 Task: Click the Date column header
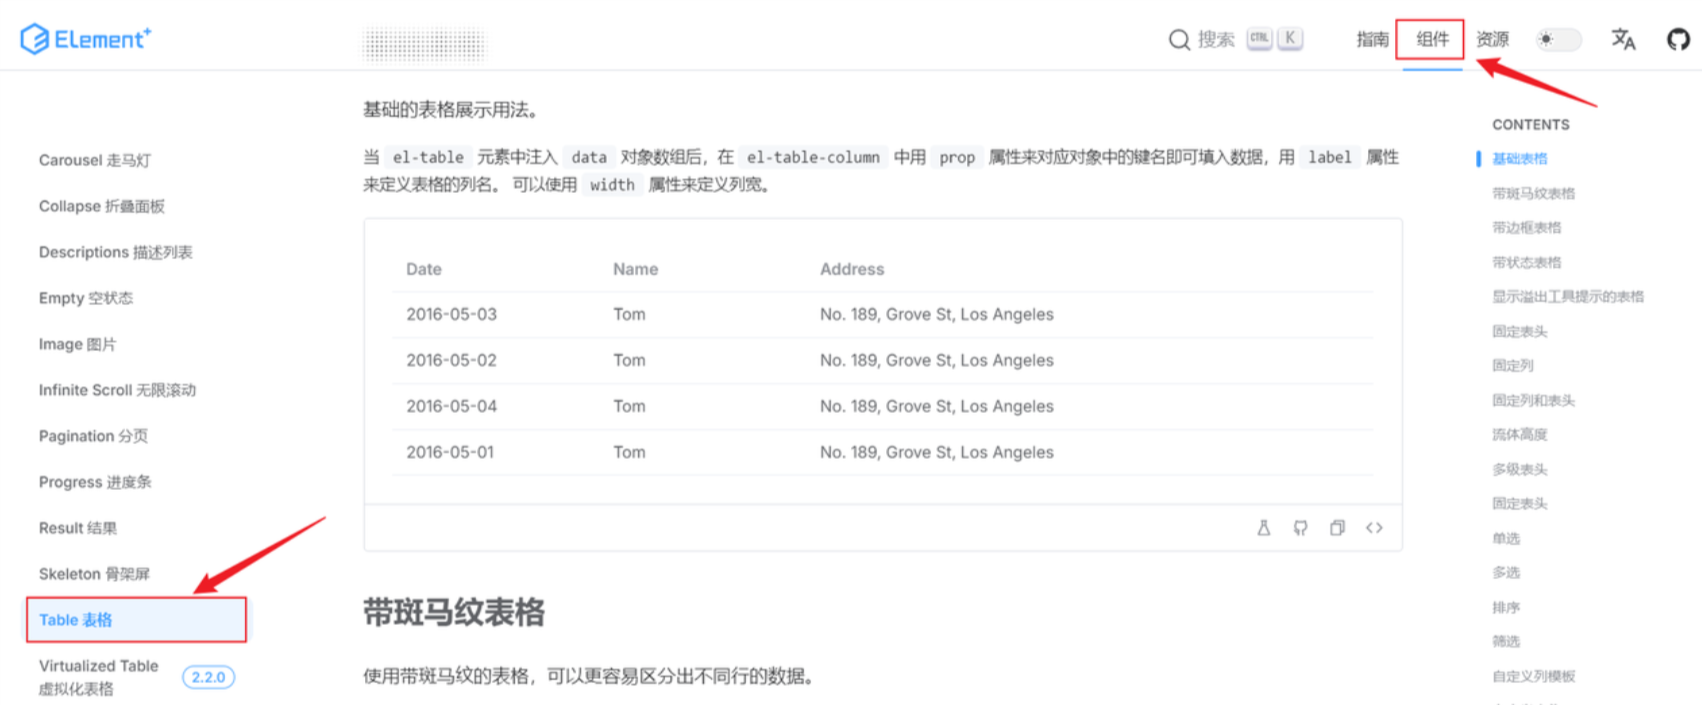coord(424,269)
